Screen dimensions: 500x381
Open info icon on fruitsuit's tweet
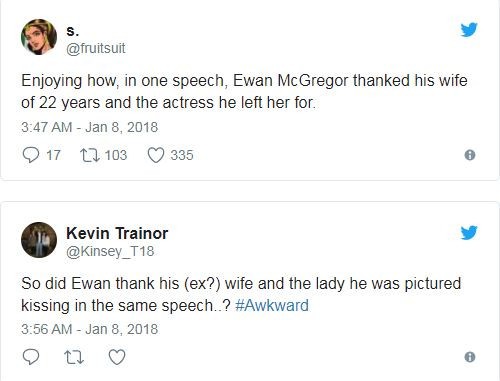point(470,155)
